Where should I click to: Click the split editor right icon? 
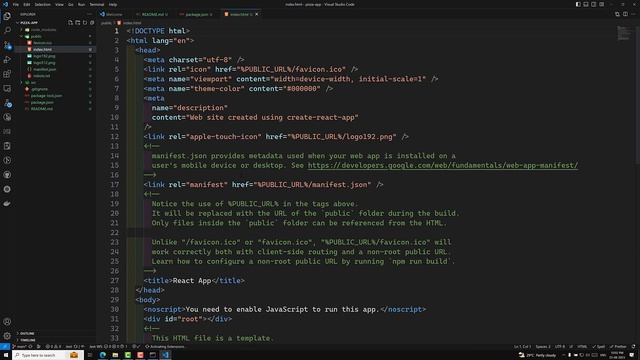625,14
